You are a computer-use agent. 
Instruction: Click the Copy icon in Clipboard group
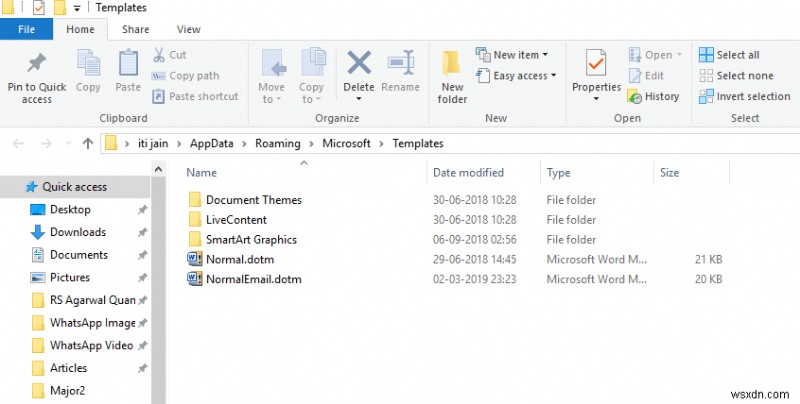click(x=88, y=64)
